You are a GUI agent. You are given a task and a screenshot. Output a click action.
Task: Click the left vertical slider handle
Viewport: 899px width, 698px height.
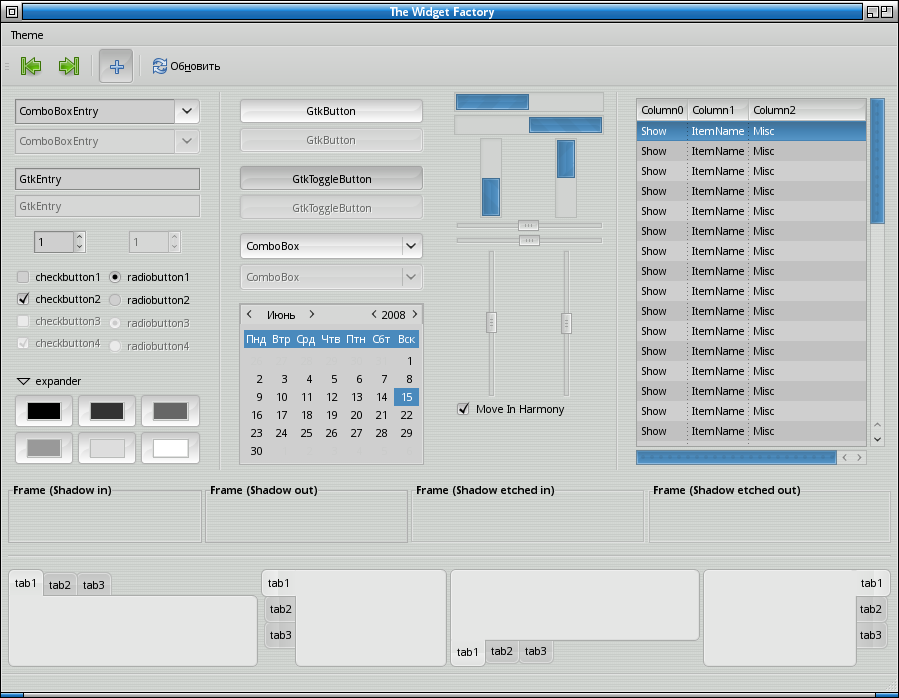(x=491, y=322)
